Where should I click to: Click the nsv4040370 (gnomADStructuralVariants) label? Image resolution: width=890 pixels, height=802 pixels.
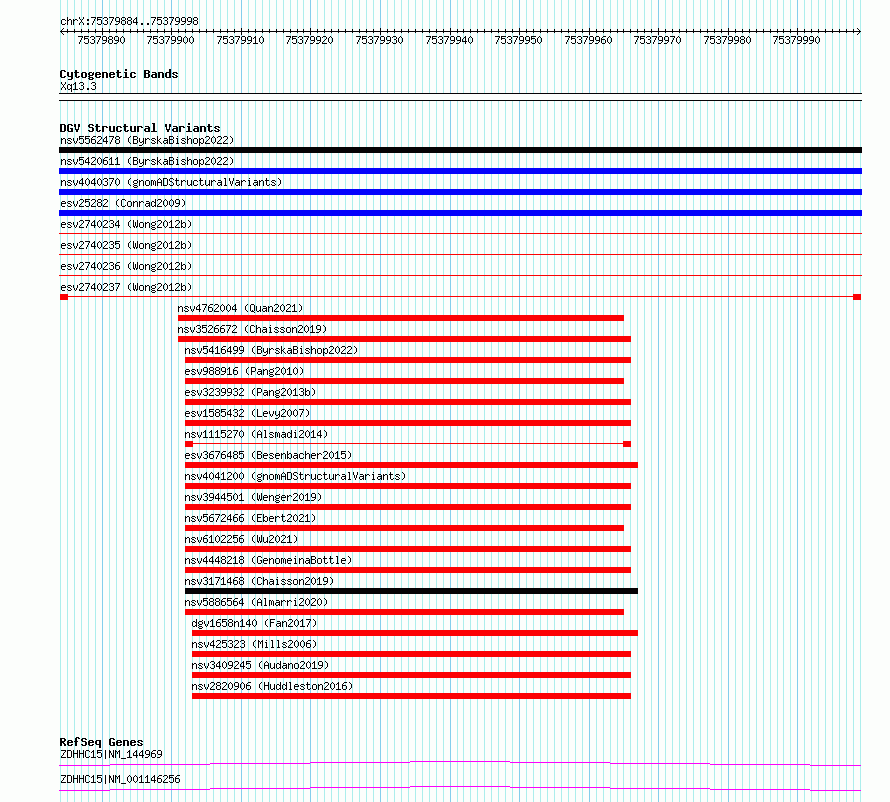point(171,182)
